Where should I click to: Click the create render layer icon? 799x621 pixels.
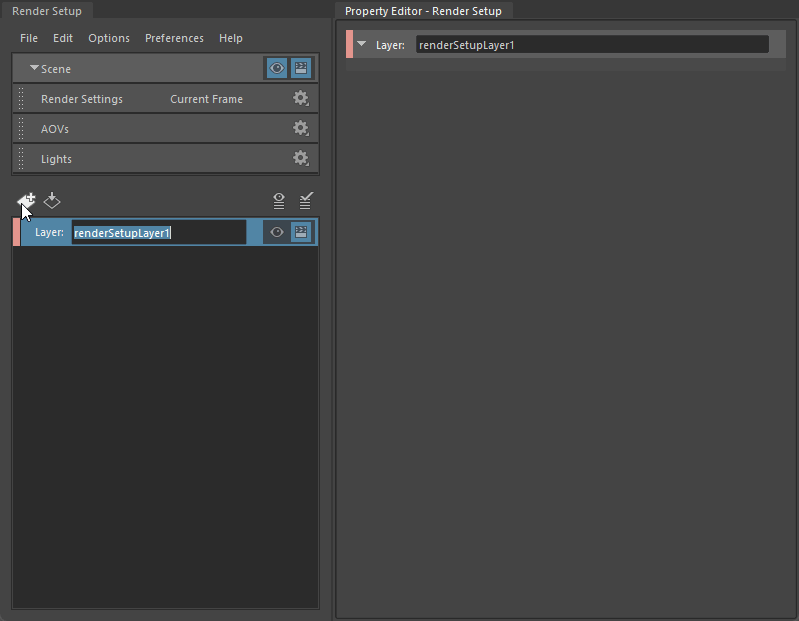(x=27, y=201)
